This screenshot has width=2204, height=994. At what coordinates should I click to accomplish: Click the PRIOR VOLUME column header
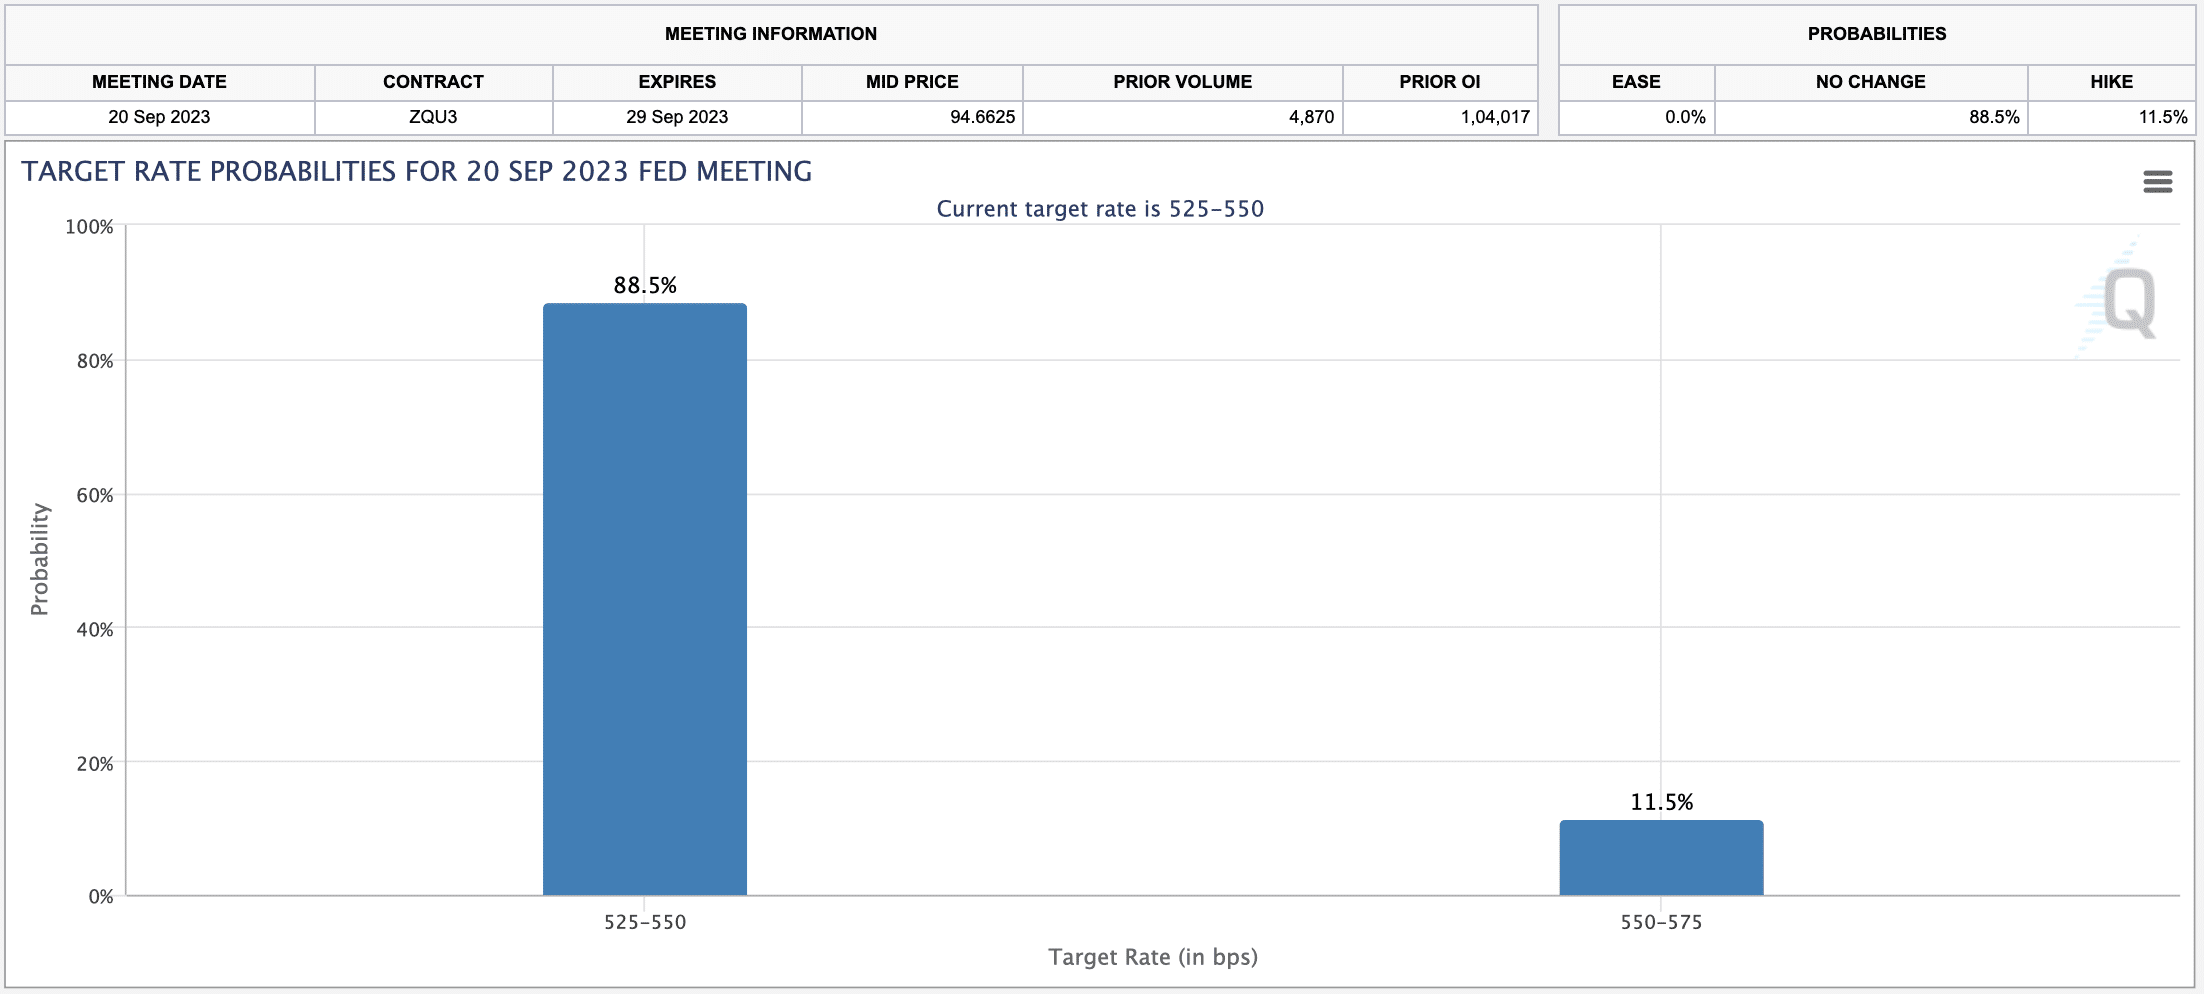tap(1182, 82)
